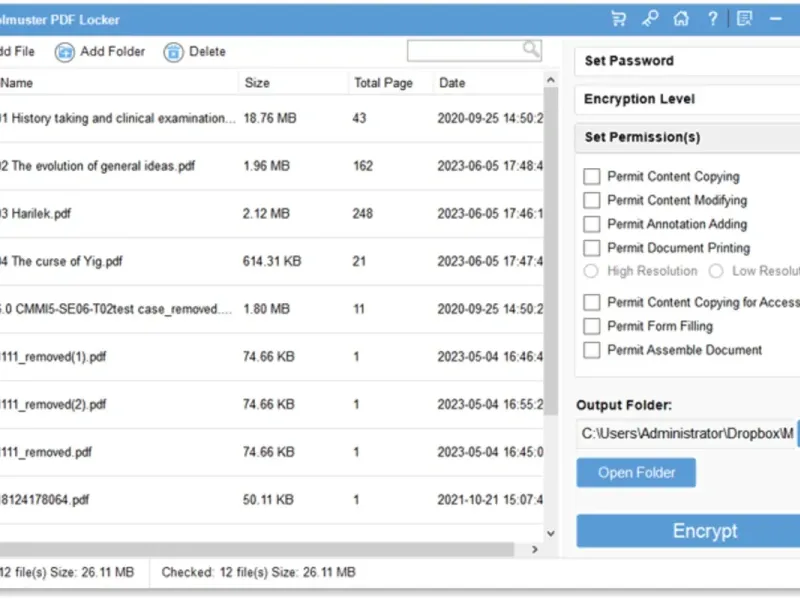800x600 pixels.
Task: Click the Delete trash icon
Action: pos(173,52)
